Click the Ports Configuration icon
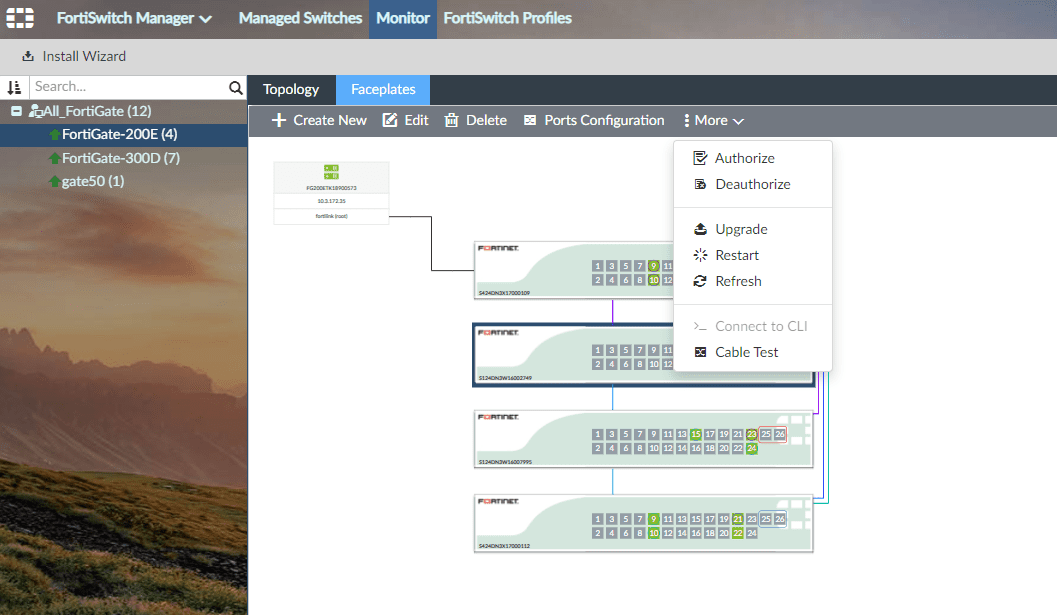The width and height of the screenshot is (1057, 615). tap(530, 120)
